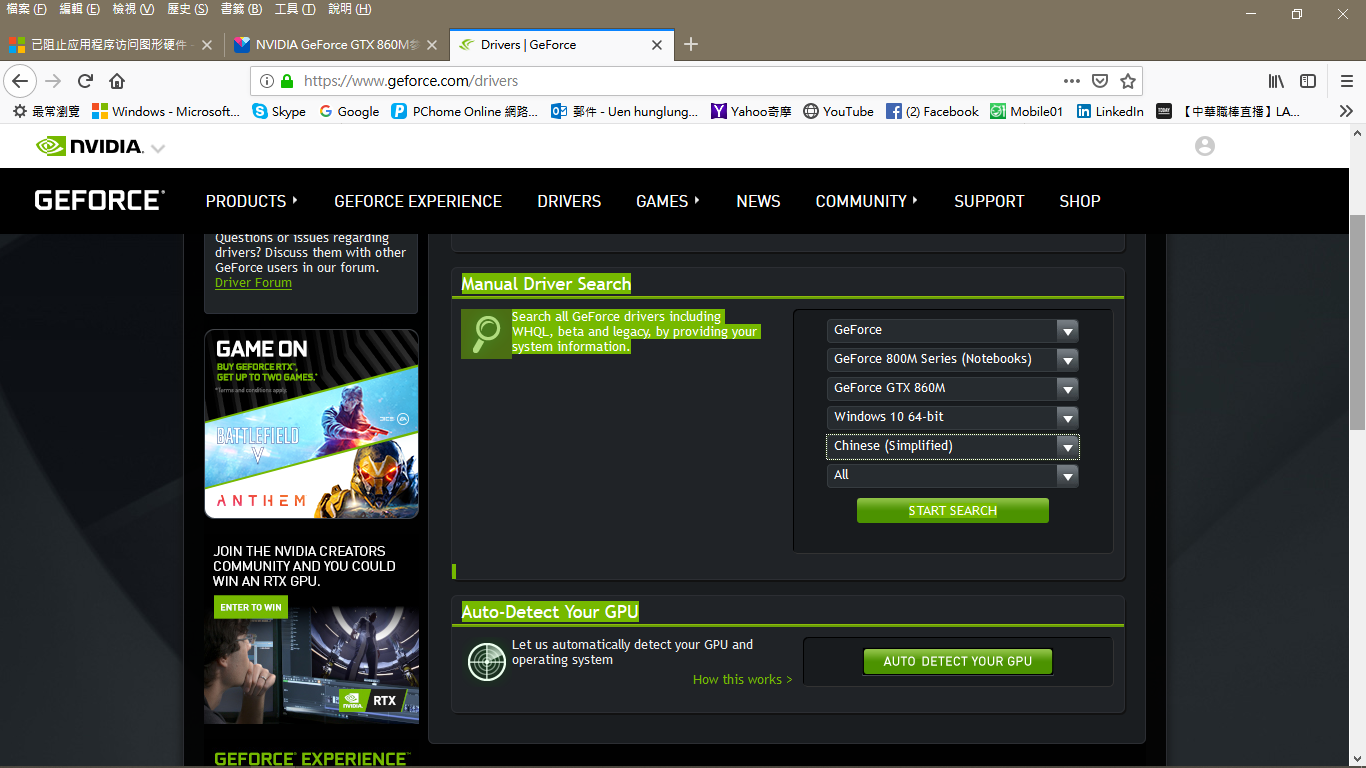The height and width of the screenshot is (768, 1366).
Task: Expand the PRODUCTS nav menu
Action: 252,201
